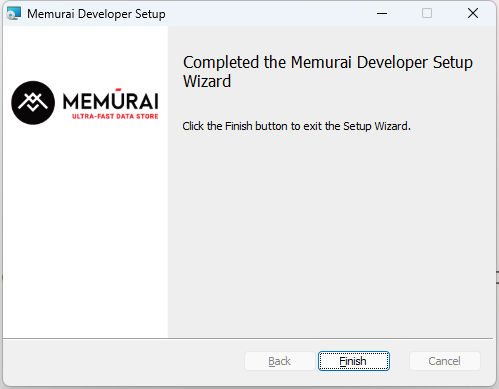Click the disabled maximize window icon
Viewport: 499px width, 389px height.
click(427, 13)
